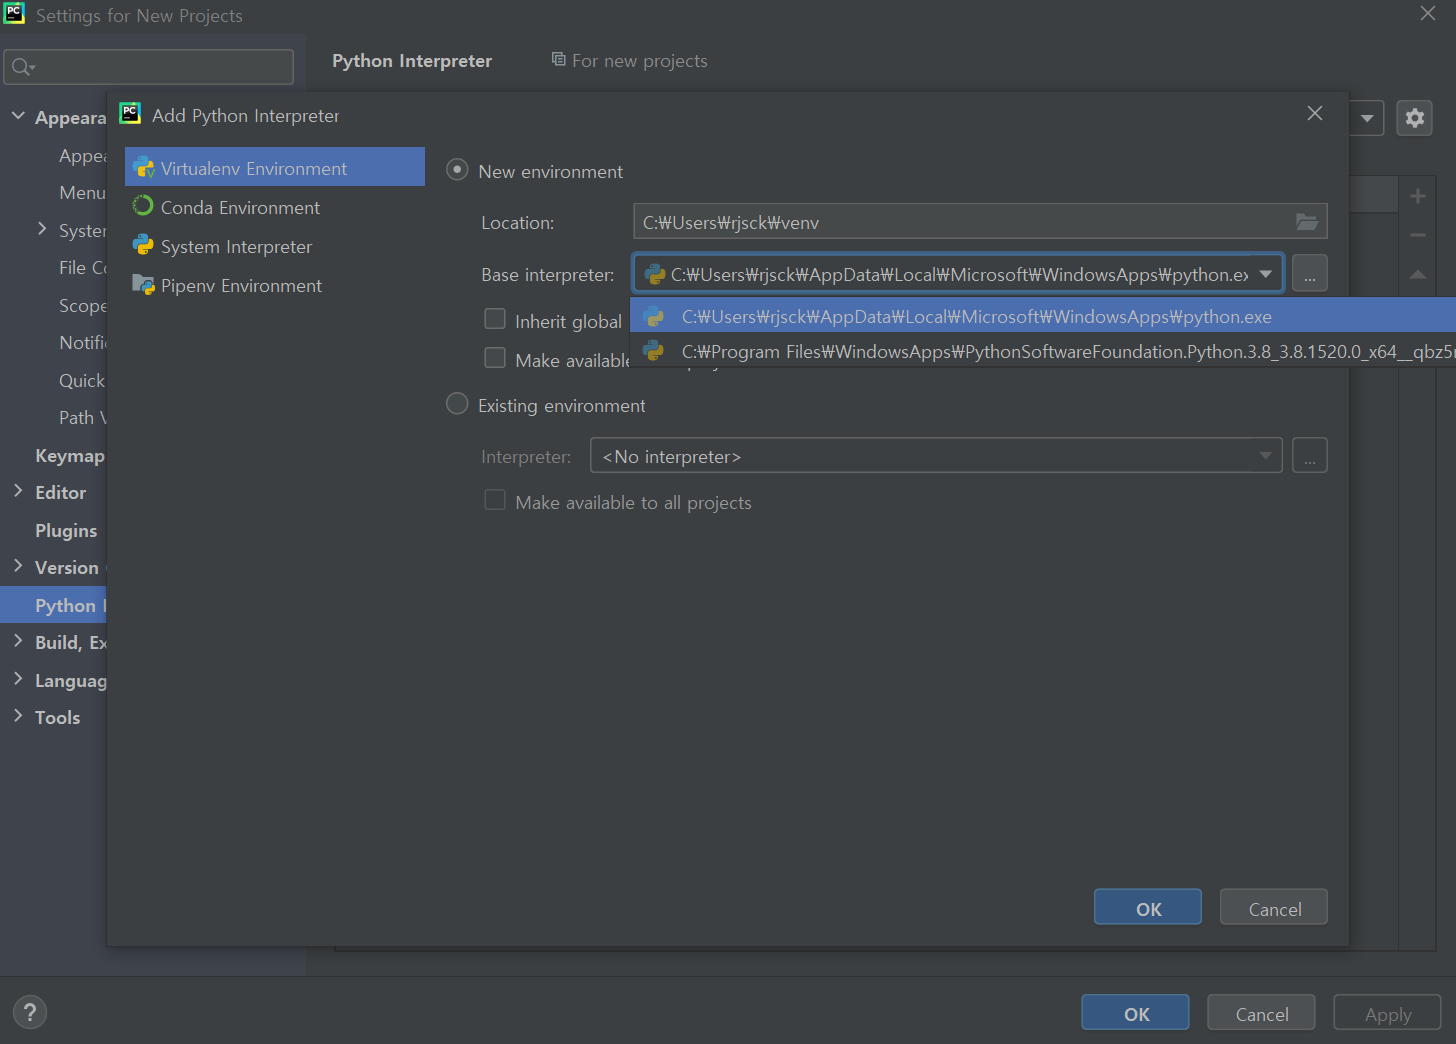Select Pipenv Environment option
The width and height of the screenshot is (1456, 1044).
275,285
